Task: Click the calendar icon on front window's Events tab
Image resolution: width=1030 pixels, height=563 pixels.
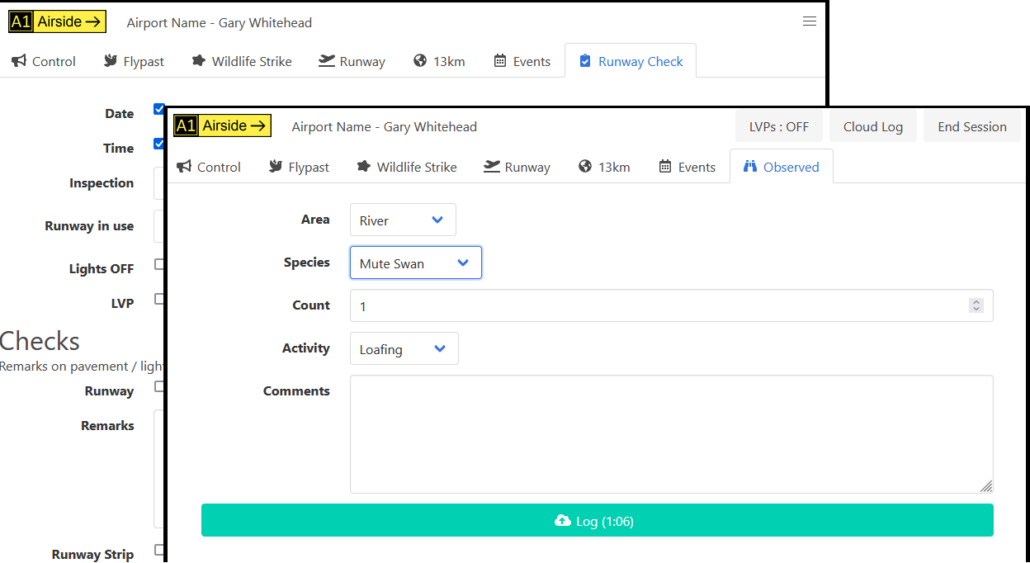Action: [665, 167]
